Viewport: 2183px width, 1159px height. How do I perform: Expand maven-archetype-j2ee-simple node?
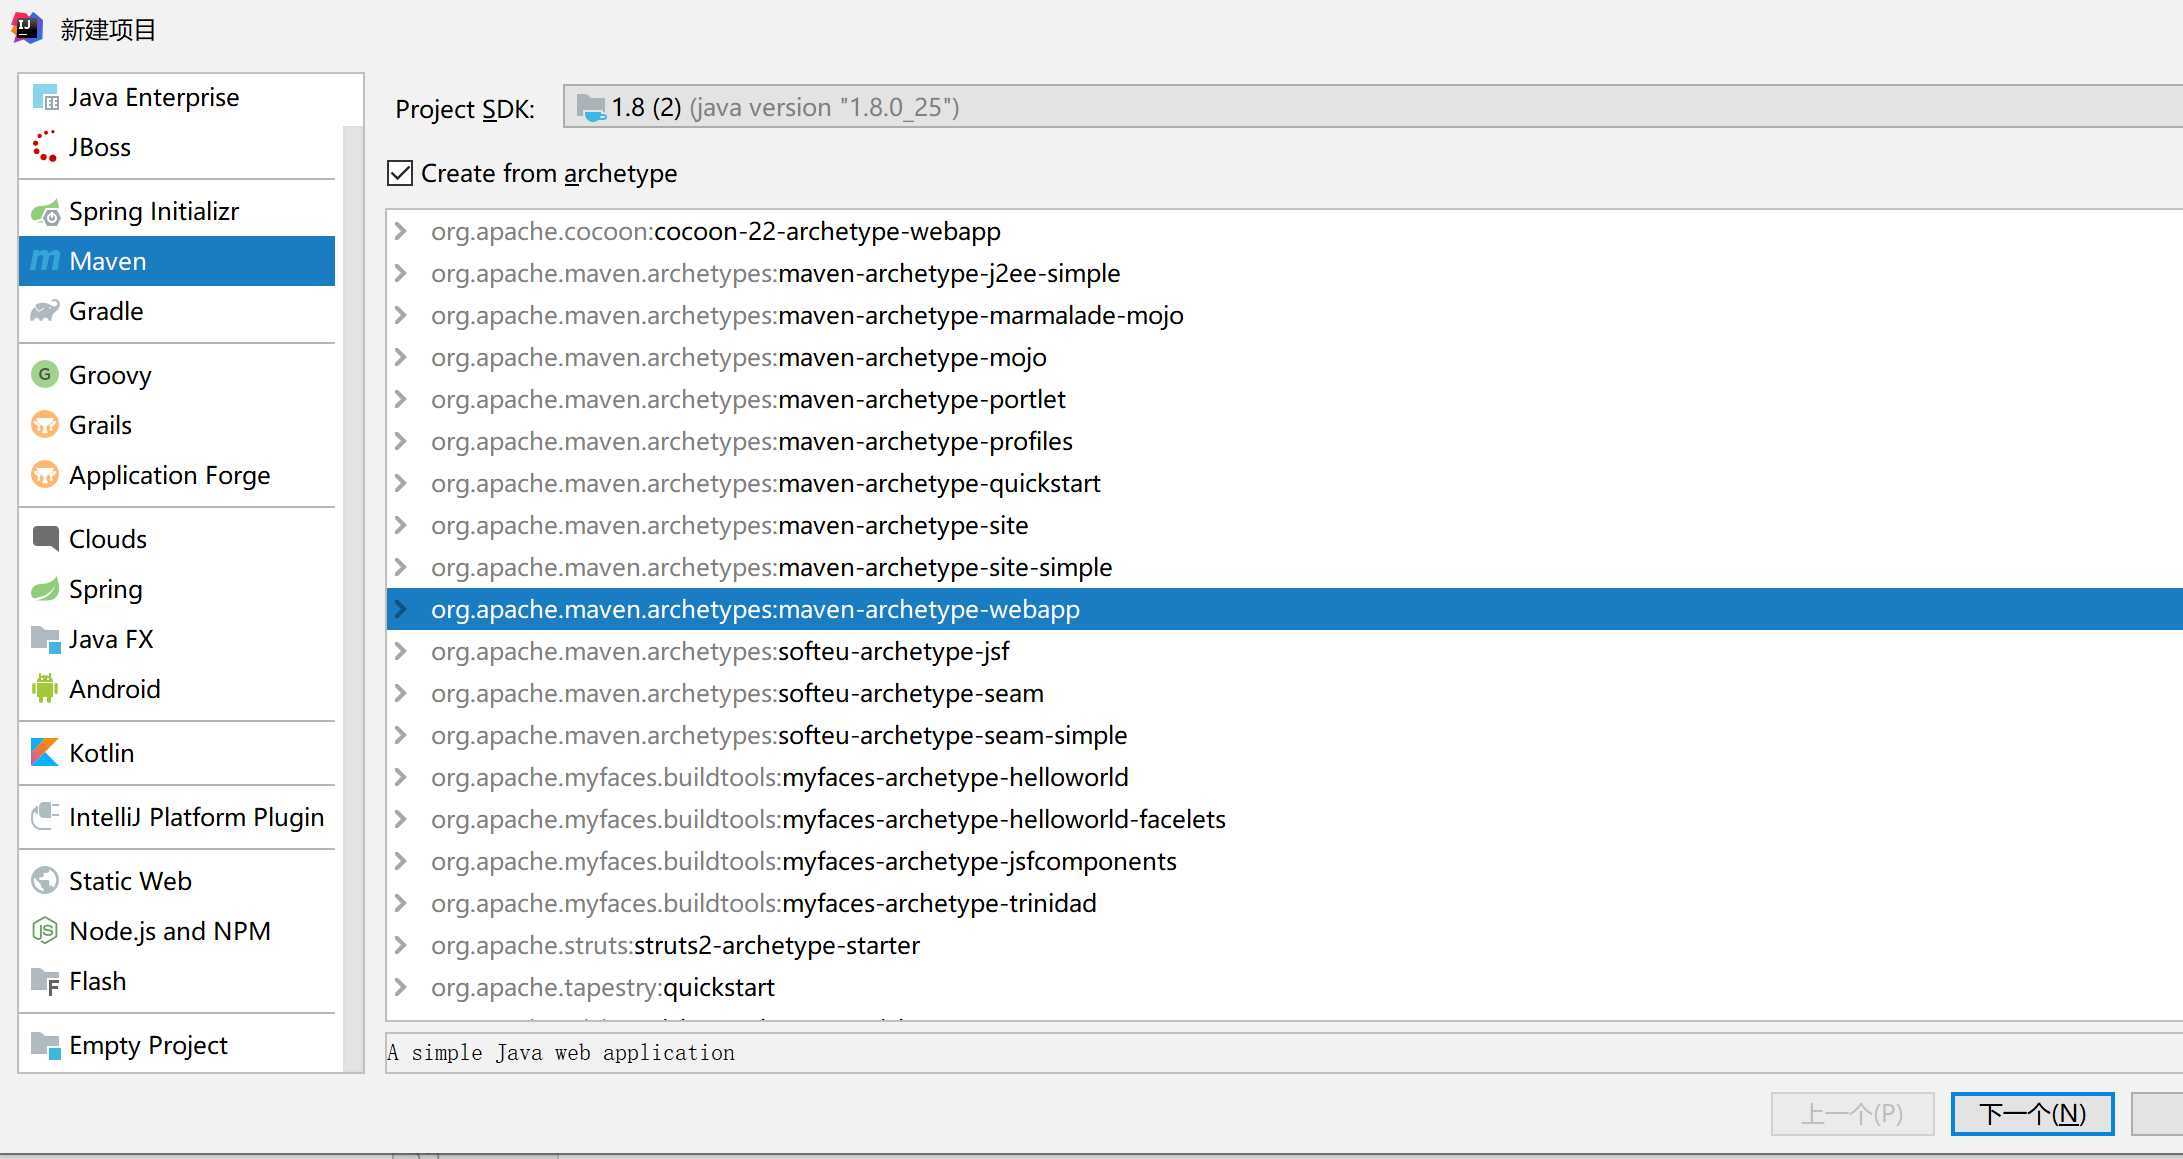(x=401, y=273)
